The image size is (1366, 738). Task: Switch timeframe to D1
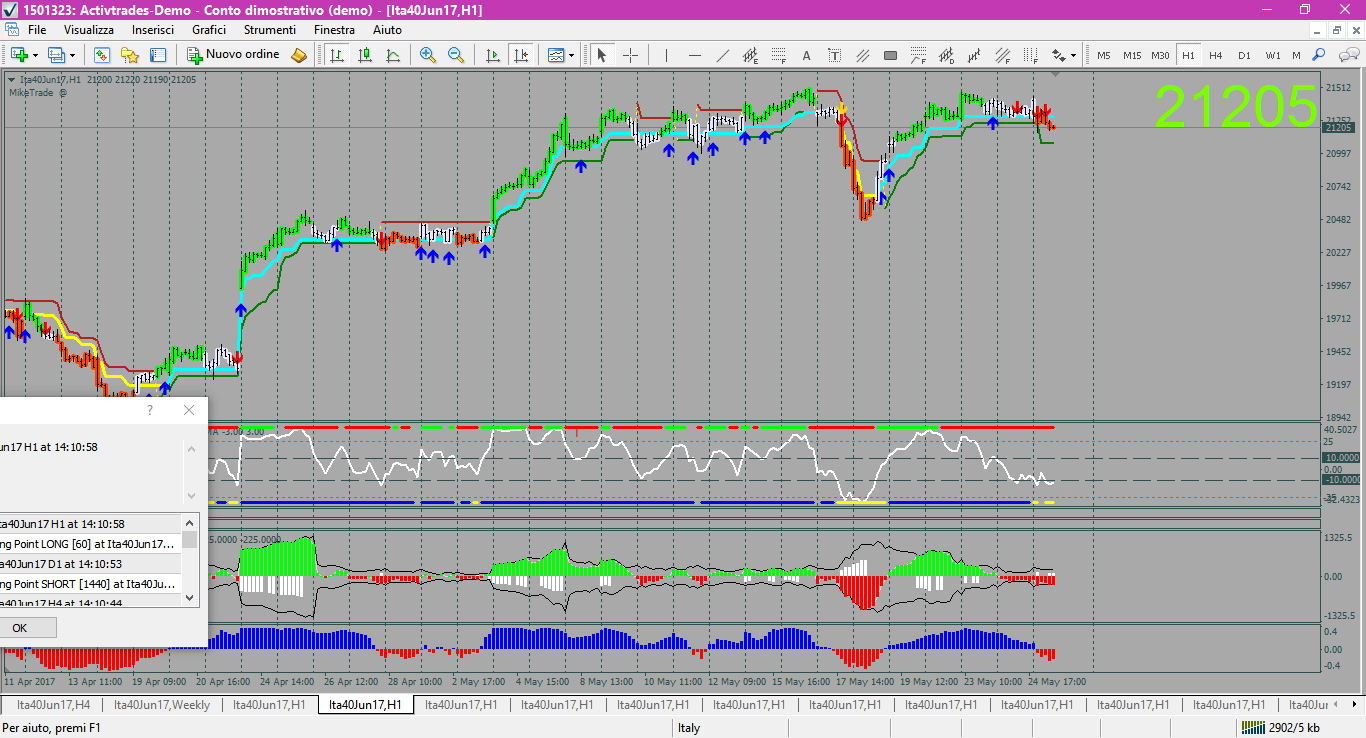tap(1244, 55)
